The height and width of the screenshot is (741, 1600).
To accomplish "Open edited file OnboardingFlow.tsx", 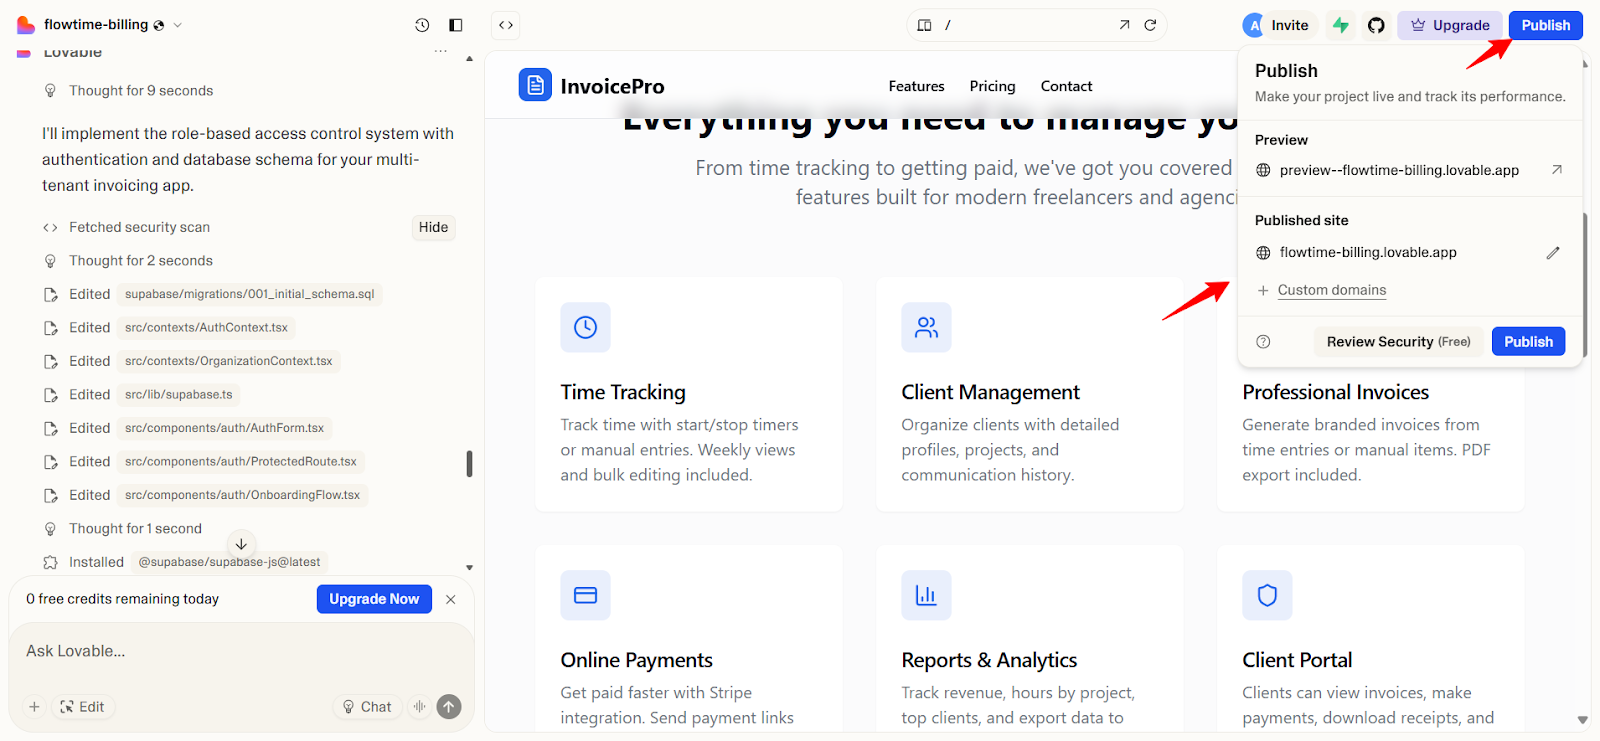I will click(x=242, y=495).
